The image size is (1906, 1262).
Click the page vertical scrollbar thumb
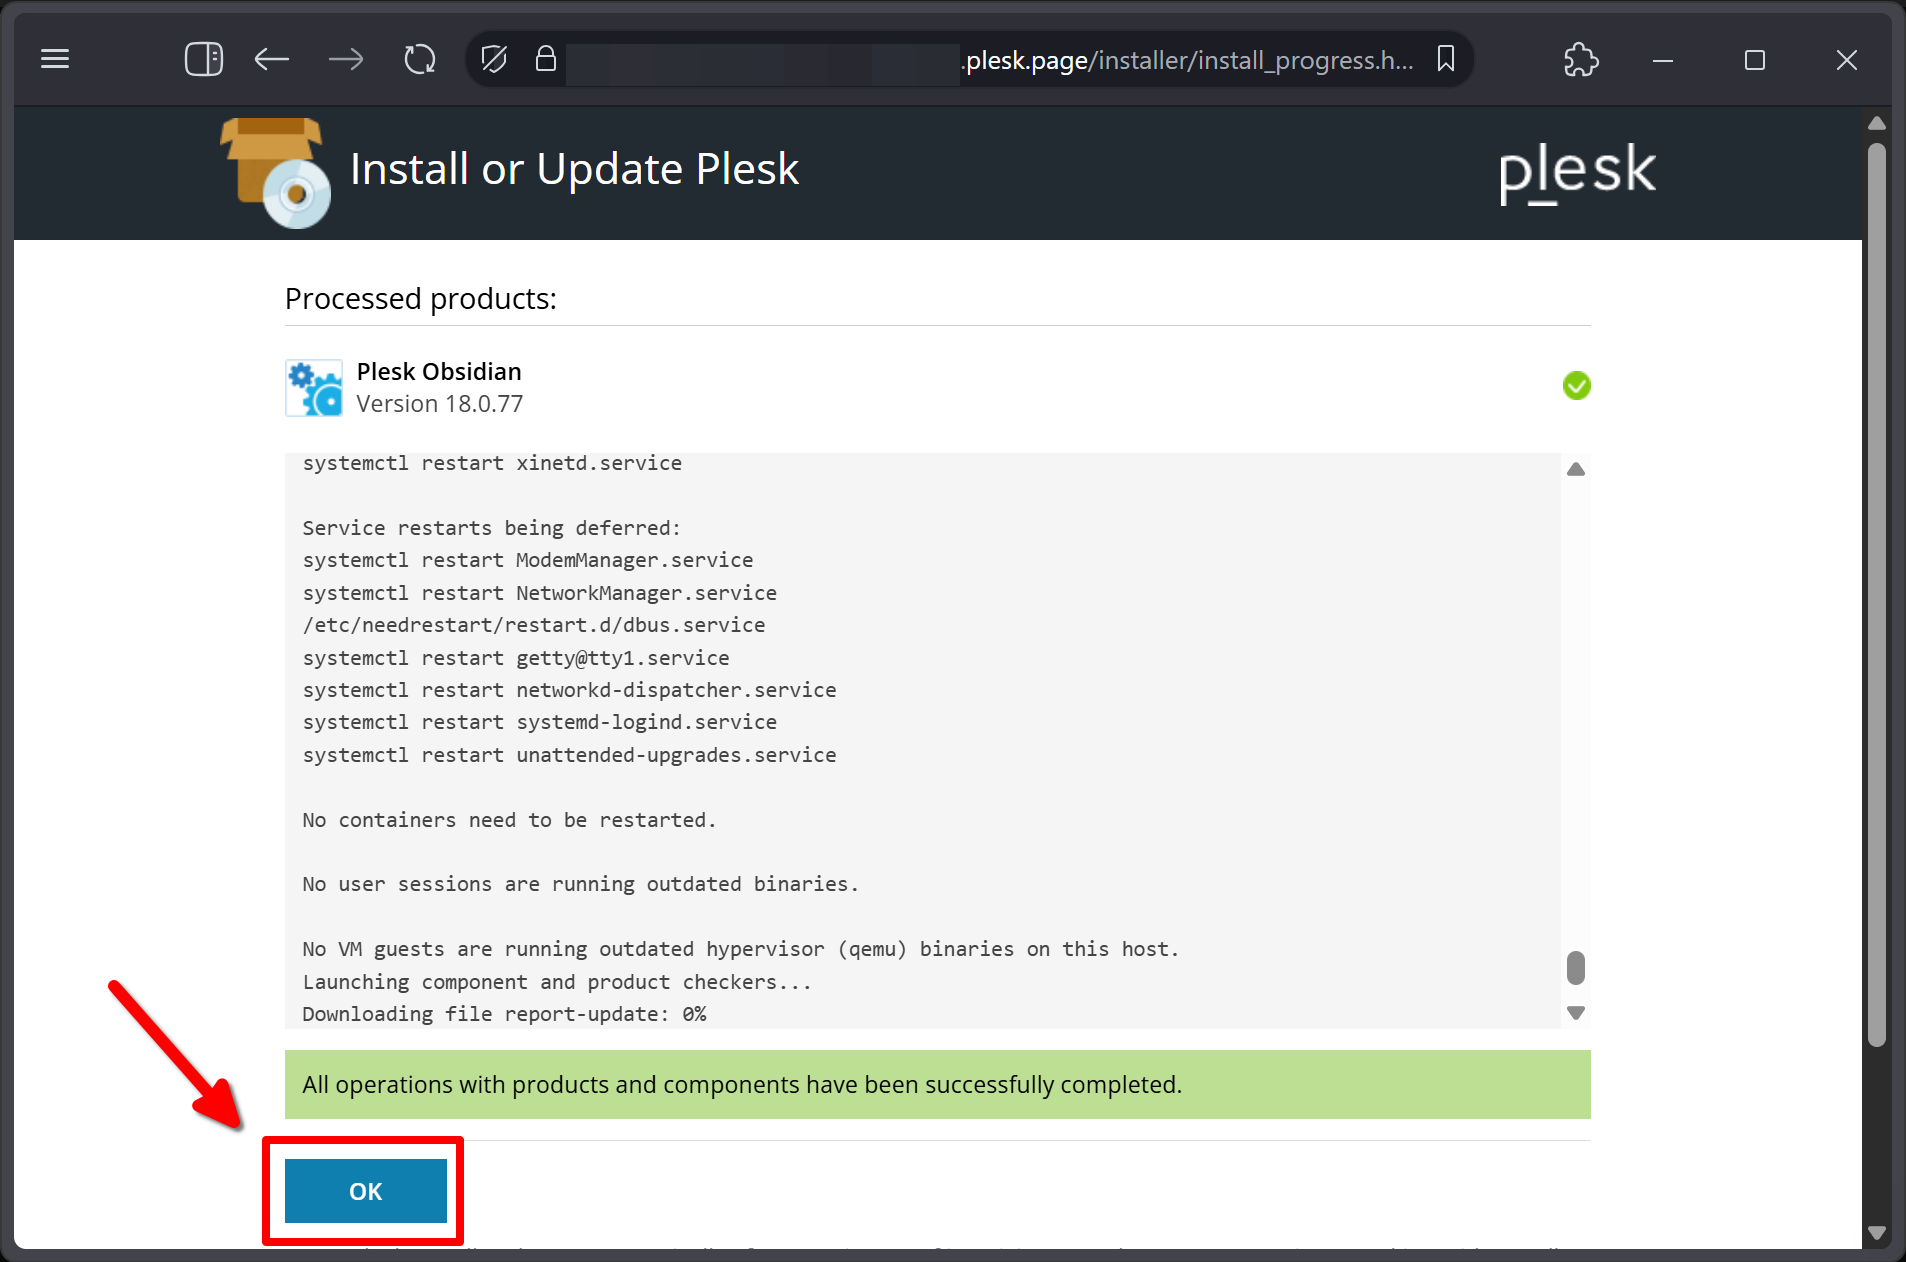pyautogui.click(x=1877, y=595)
